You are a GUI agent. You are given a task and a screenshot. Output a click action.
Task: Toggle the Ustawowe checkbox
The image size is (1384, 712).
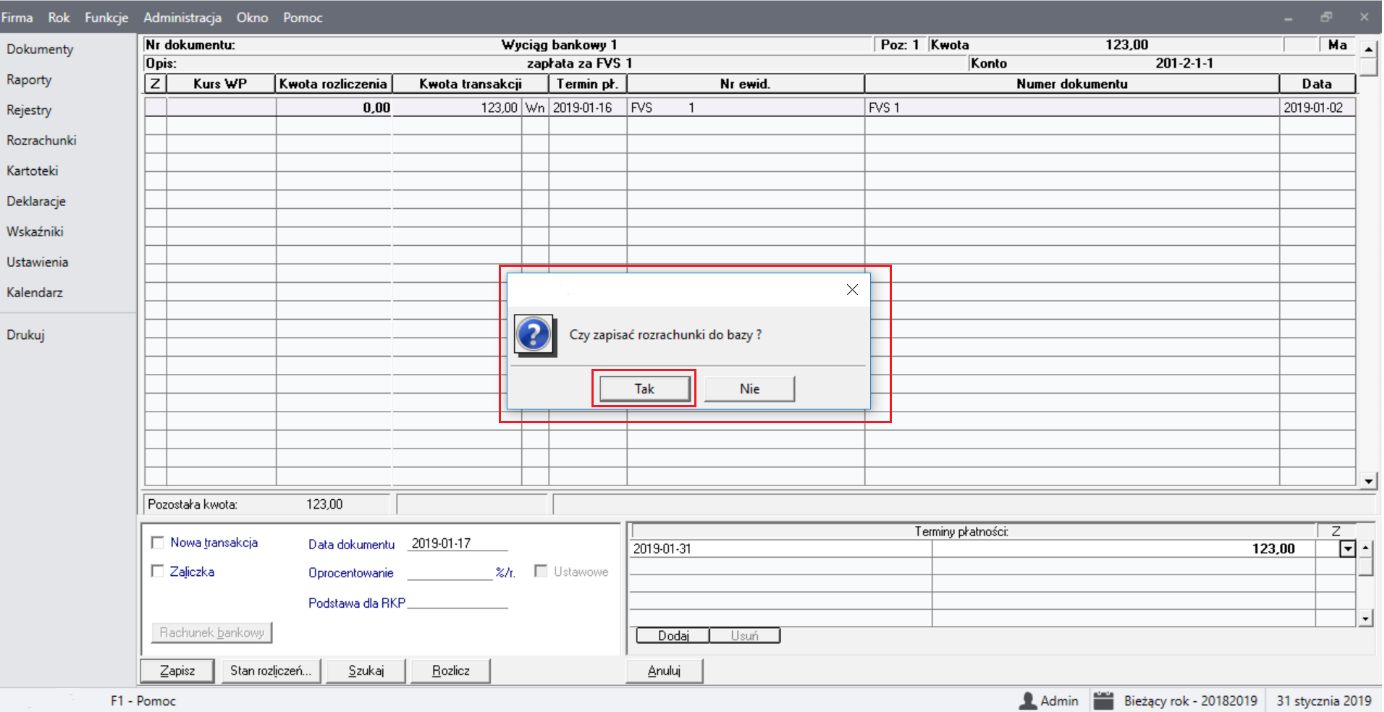point(541,572)
